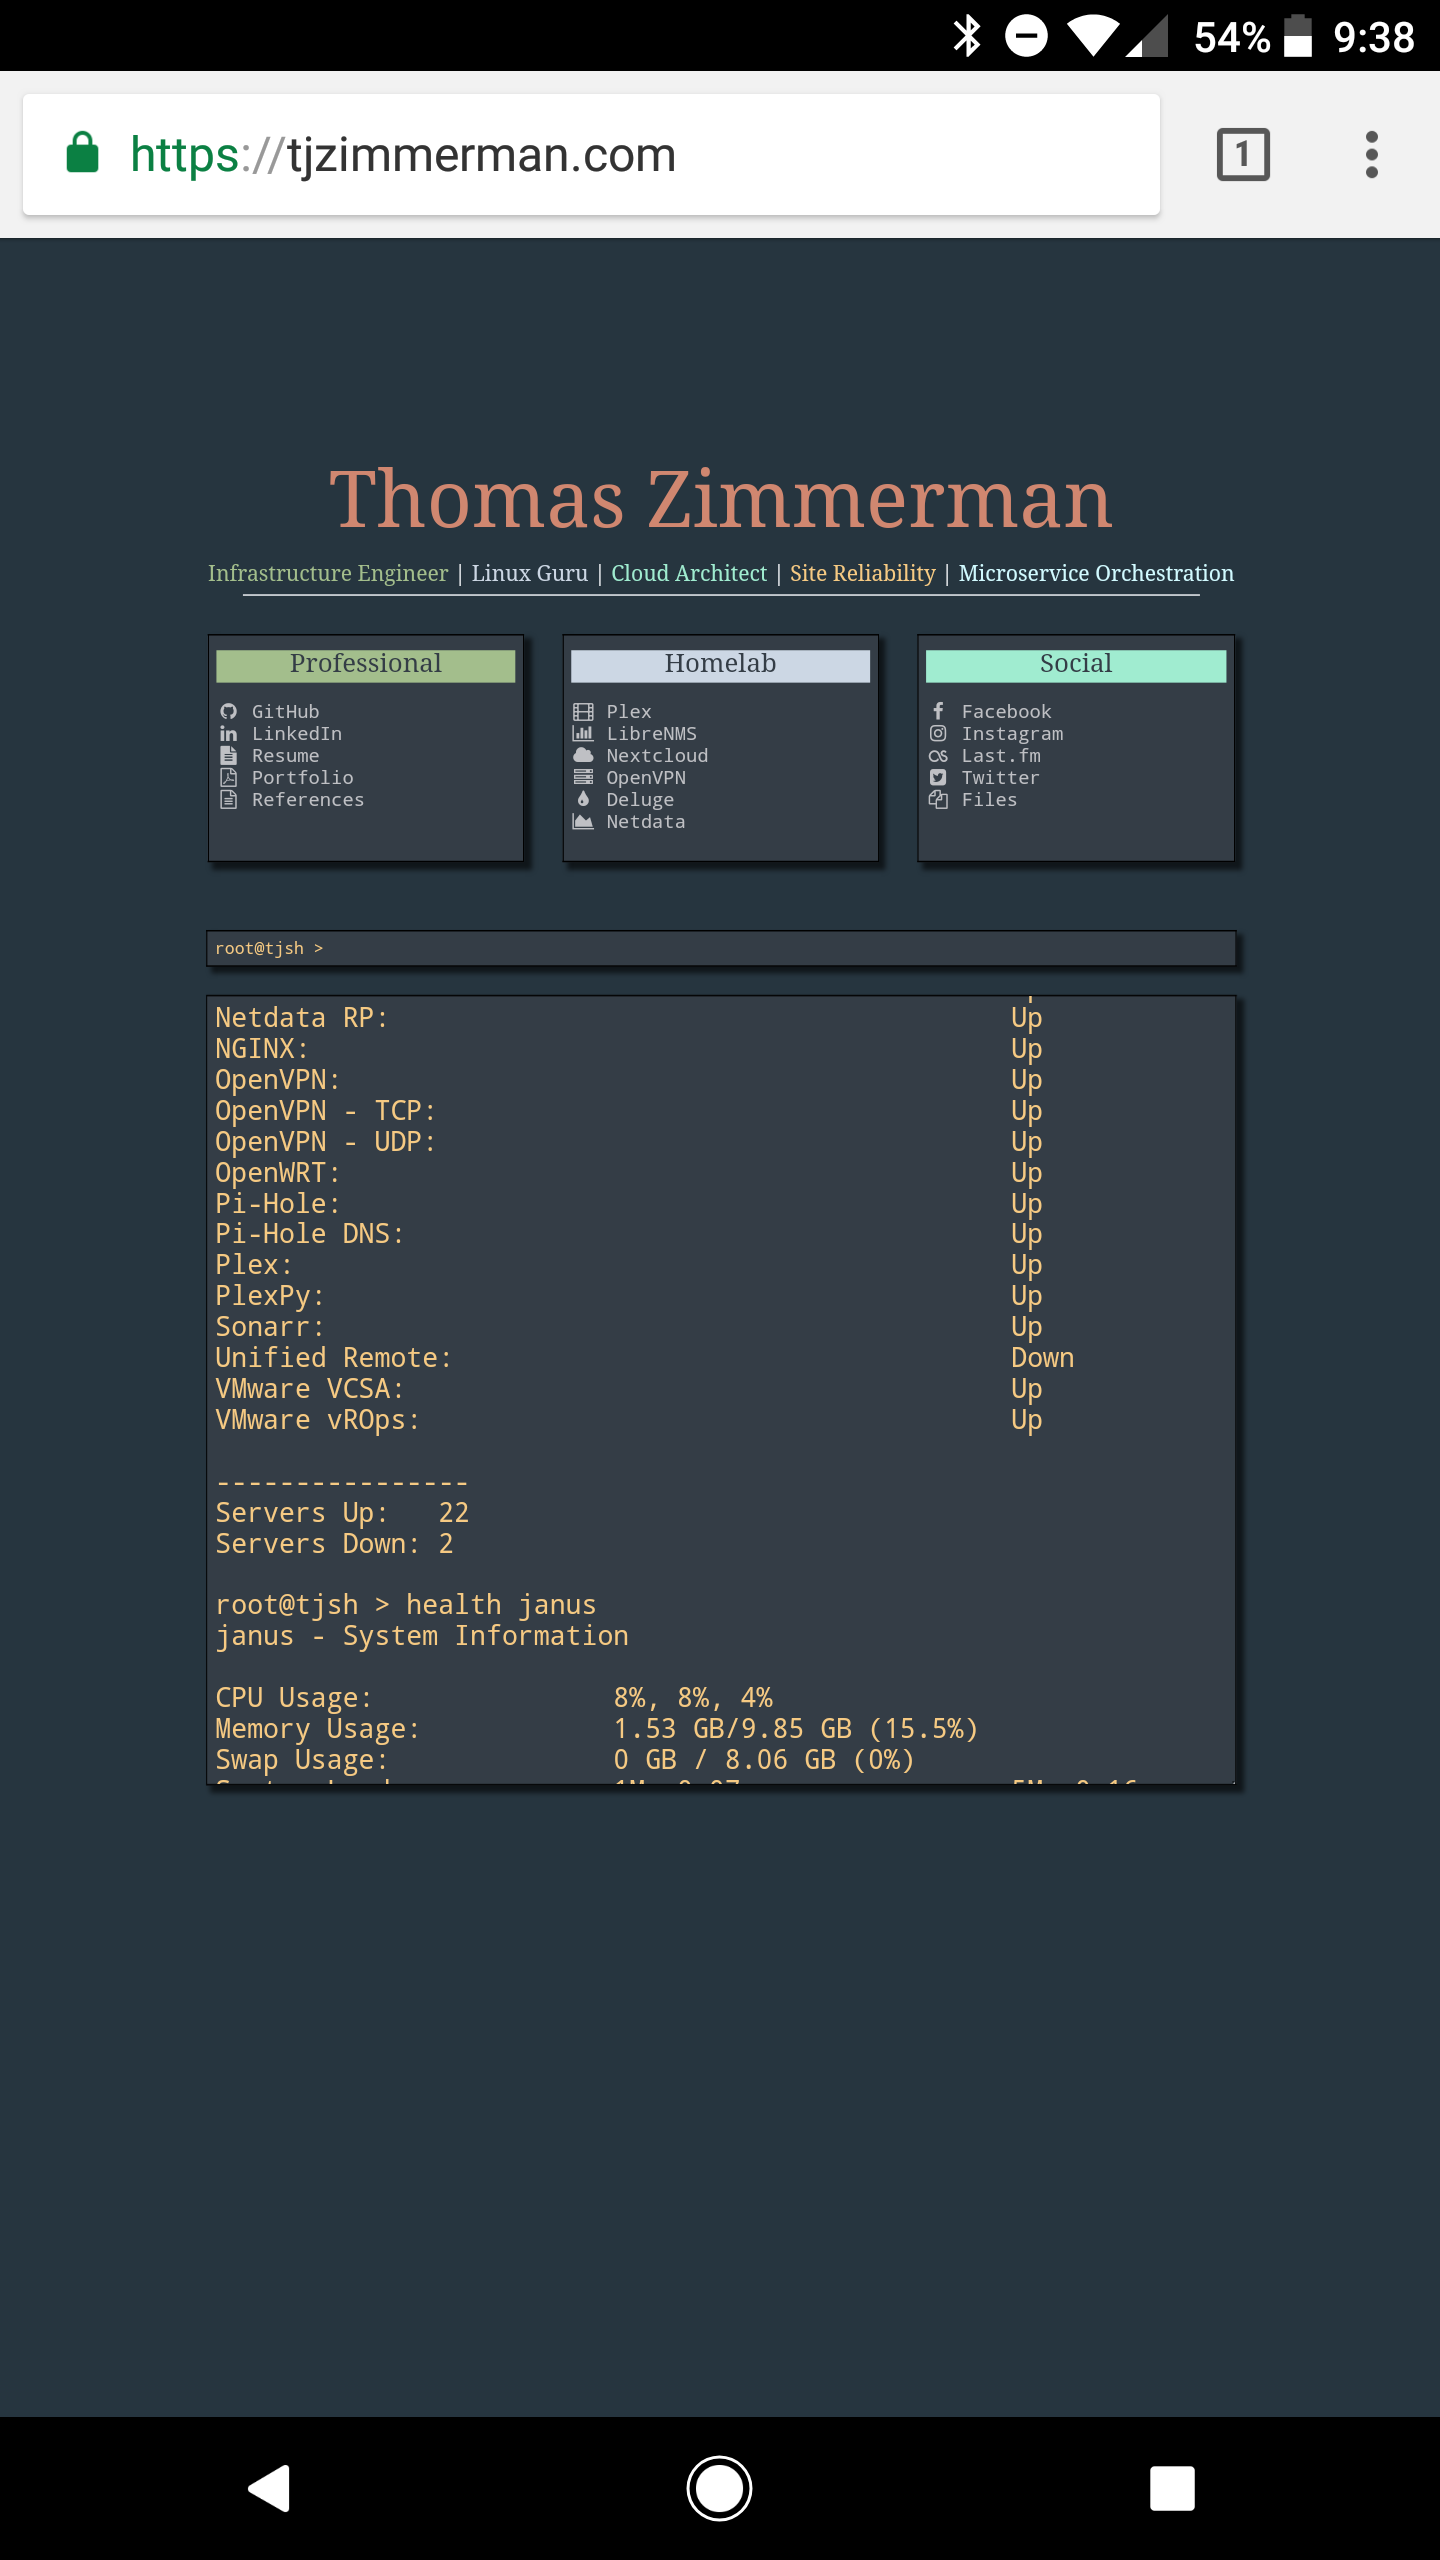Screen dimensions: 1440x2560
Task: Tap the Homelab section header
Action: 721,665
